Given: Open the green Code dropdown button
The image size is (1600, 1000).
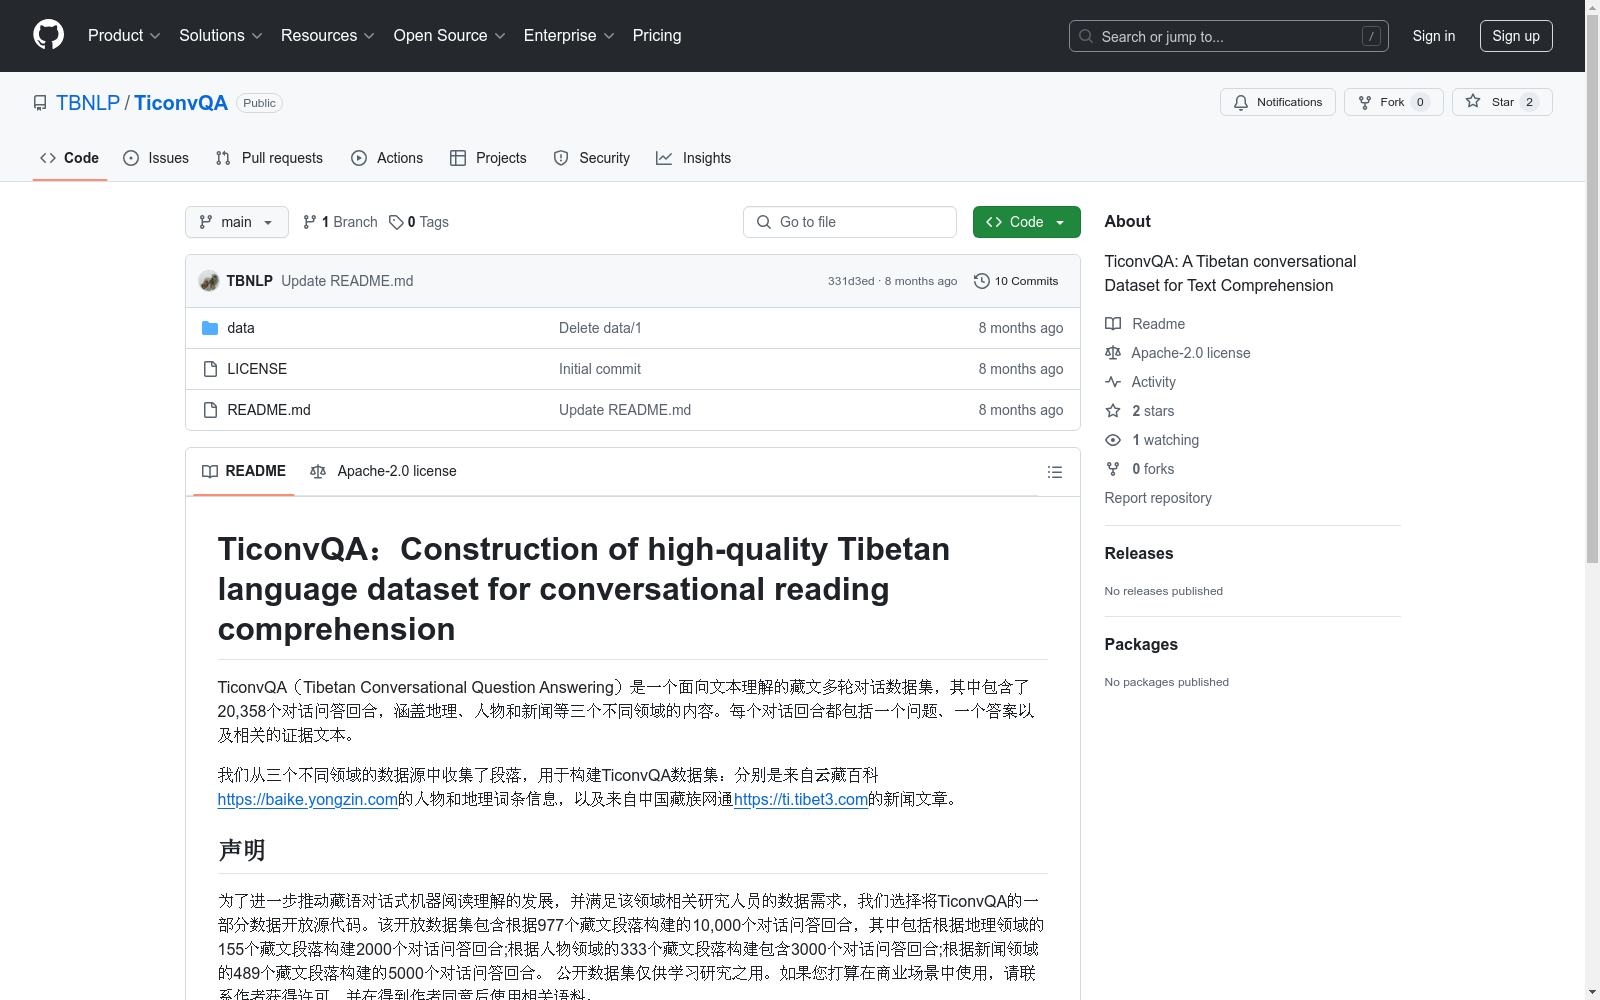Looking at the screenshot, I should click(1027, 222).
